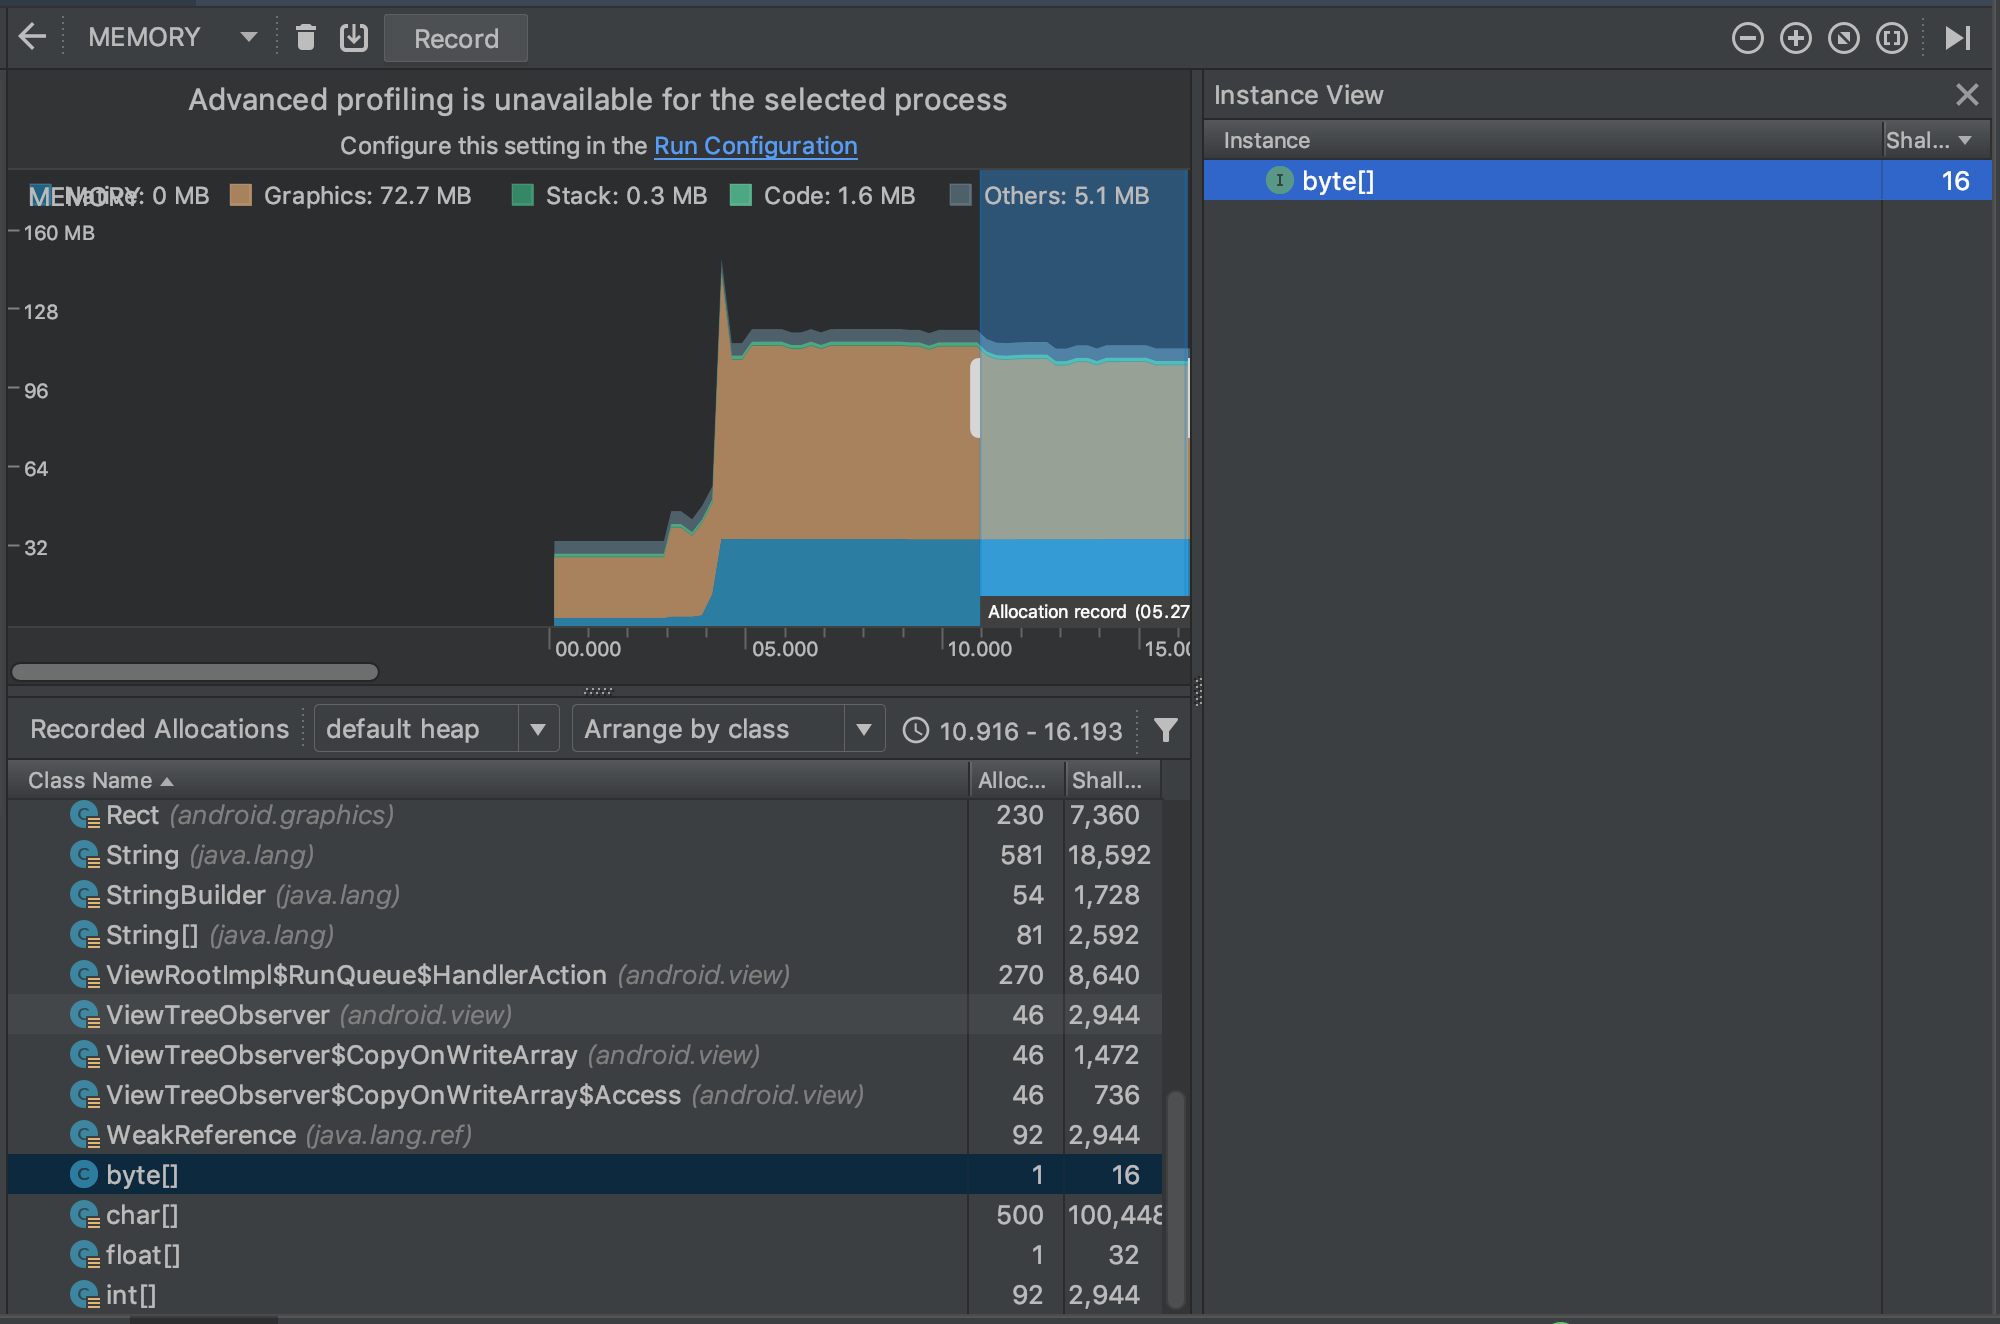This screenshot has height=1324, width=2000.
Task: Open the Arrange by class dropdown
Action: (x=728, y=729)
